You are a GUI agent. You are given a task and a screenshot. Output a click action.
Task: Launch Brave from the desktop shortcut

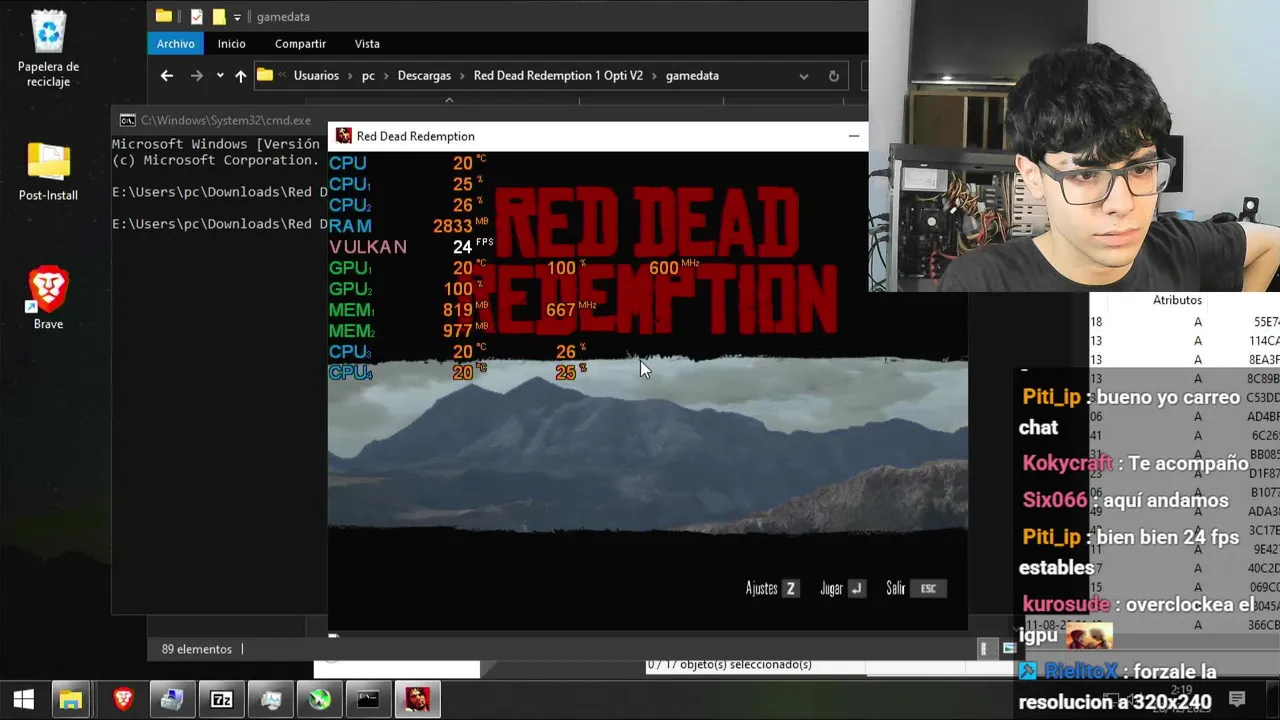coord(48,298)
